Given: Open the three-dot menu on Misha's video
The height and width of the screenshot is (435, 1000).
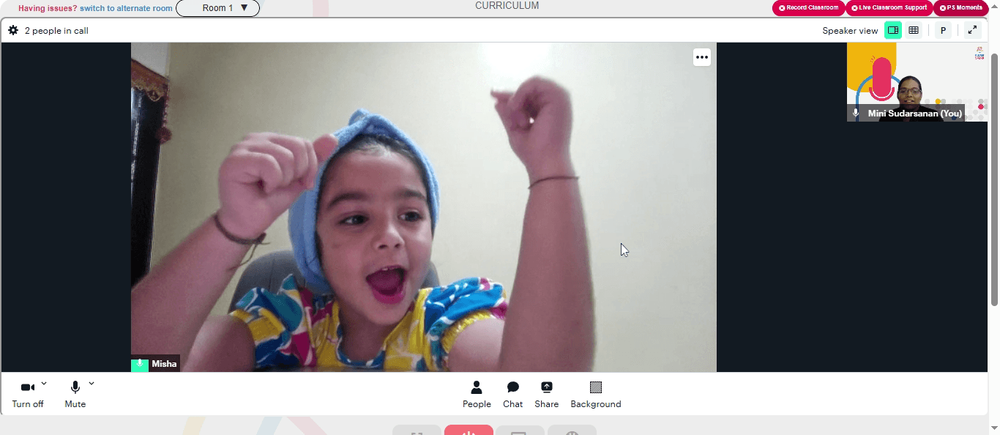Looking at the screenshot, I should coord(702,57).
